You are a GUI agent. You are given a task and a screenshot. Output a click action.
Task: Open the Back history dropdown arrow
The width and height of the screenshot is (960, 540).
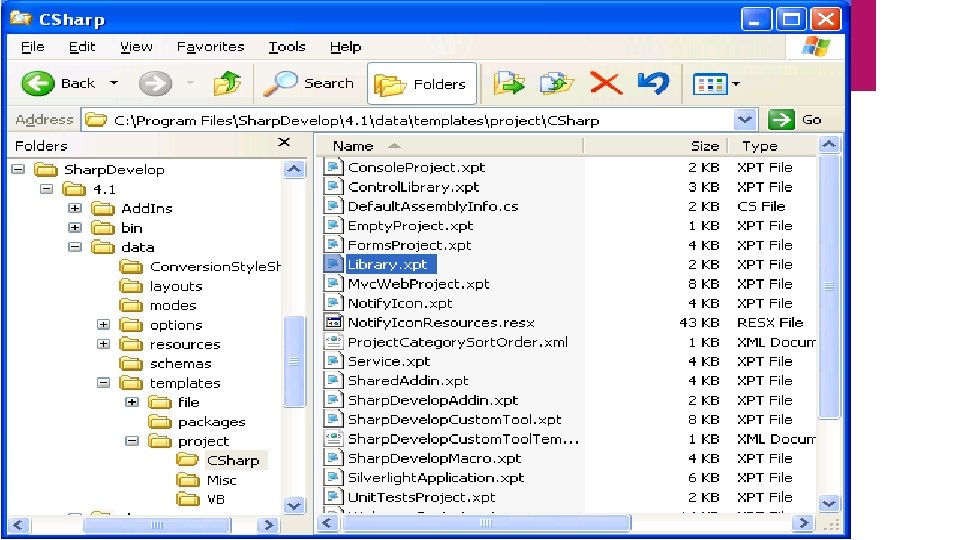(x=114, y=83)
